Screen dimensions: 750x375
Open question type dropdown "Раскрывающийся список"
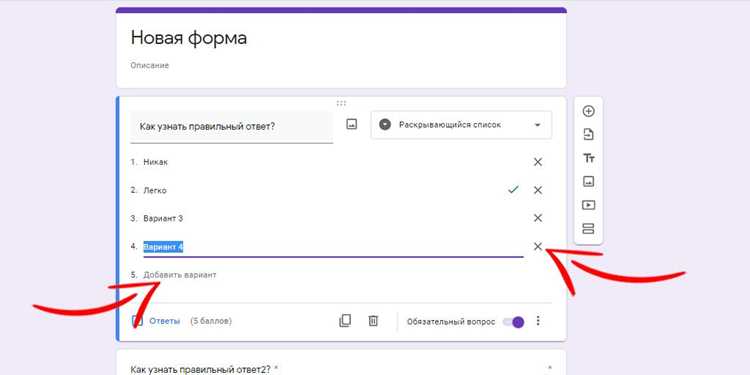pyautogui.click(x=461, y=125)
